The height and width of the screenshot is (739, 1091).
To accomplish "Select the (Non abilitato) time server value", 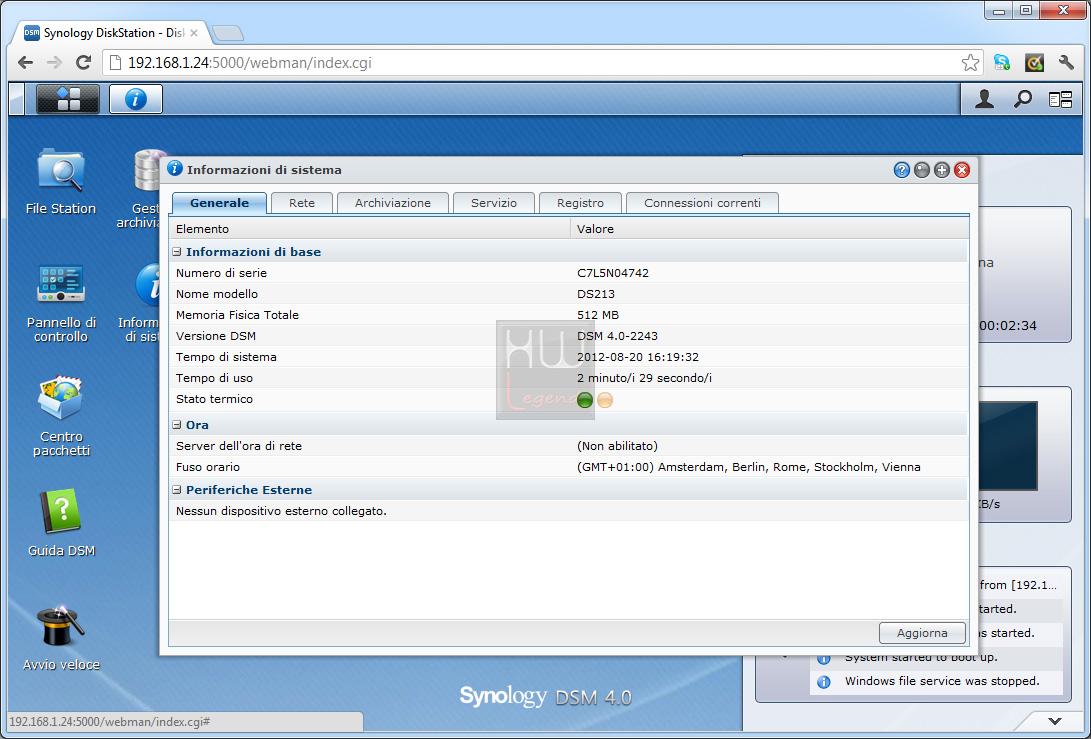I will click(x=617, y=446).
